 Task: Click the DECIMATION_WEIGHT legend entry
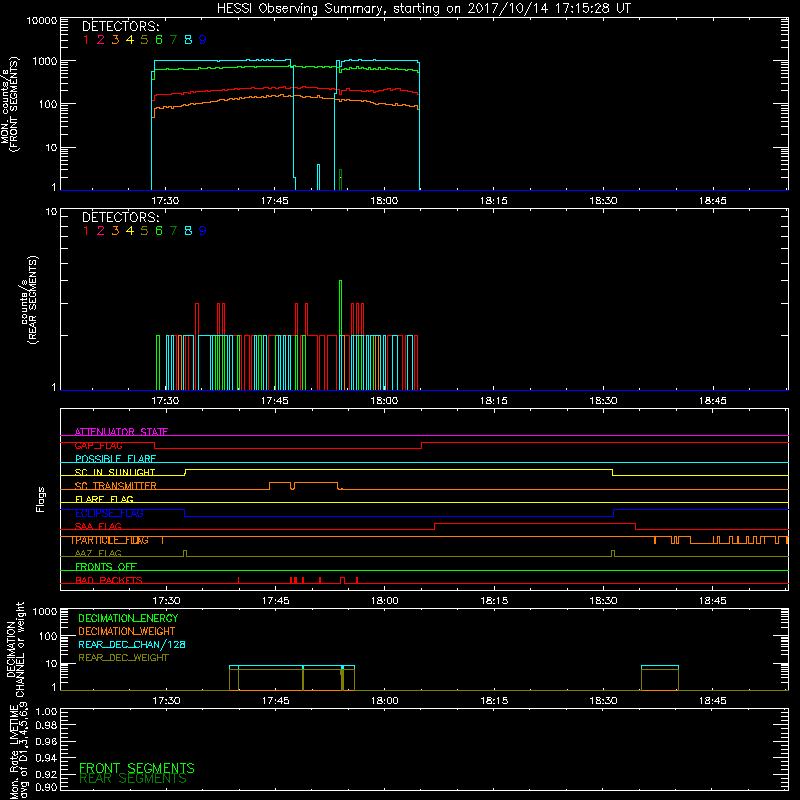point(127,631)
